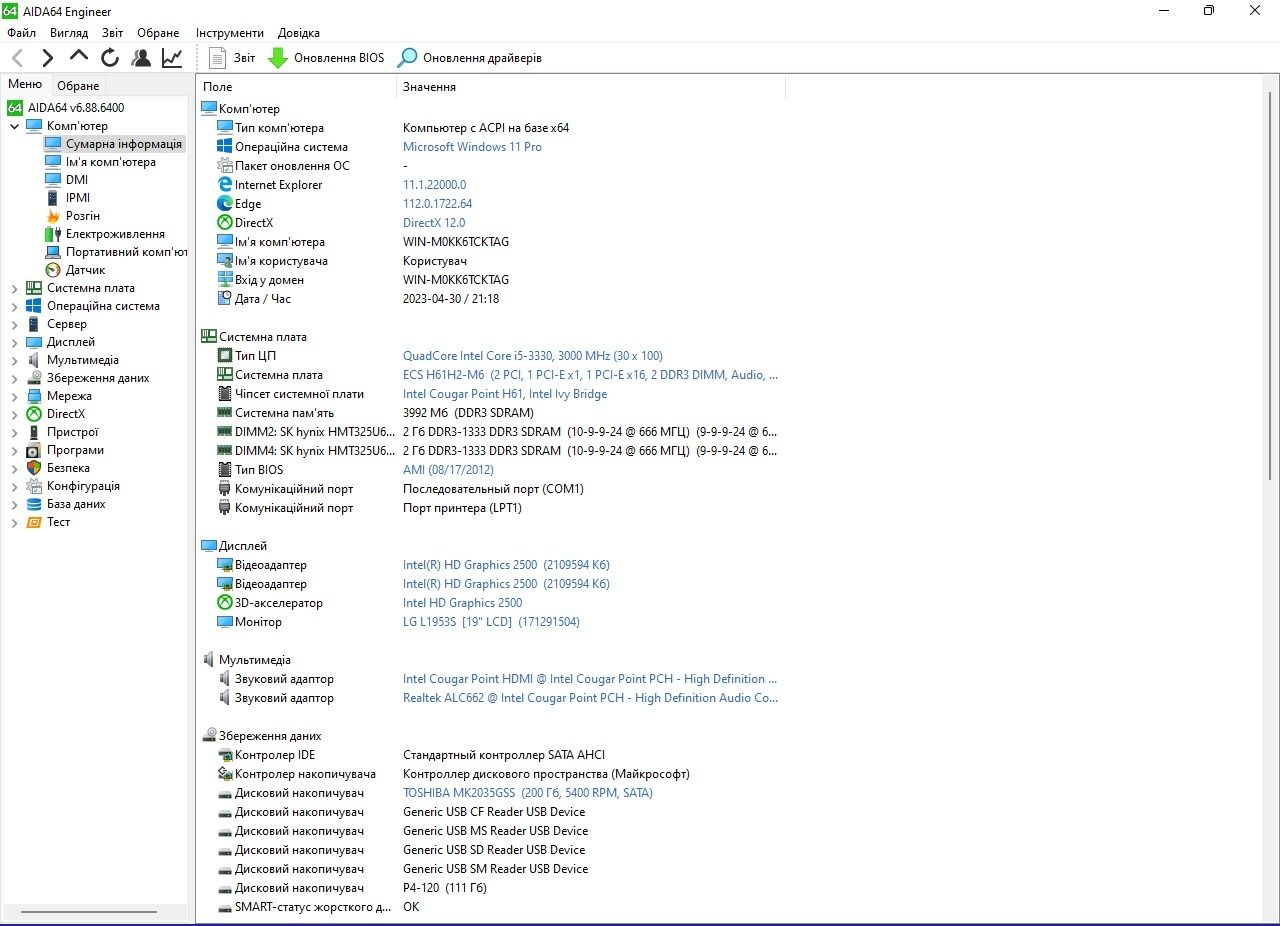The height and width of the screenshot is (926, 1280).
Task: Open the Intel Cougar Point H61 chipset link
Action: (x=505, y=394)
